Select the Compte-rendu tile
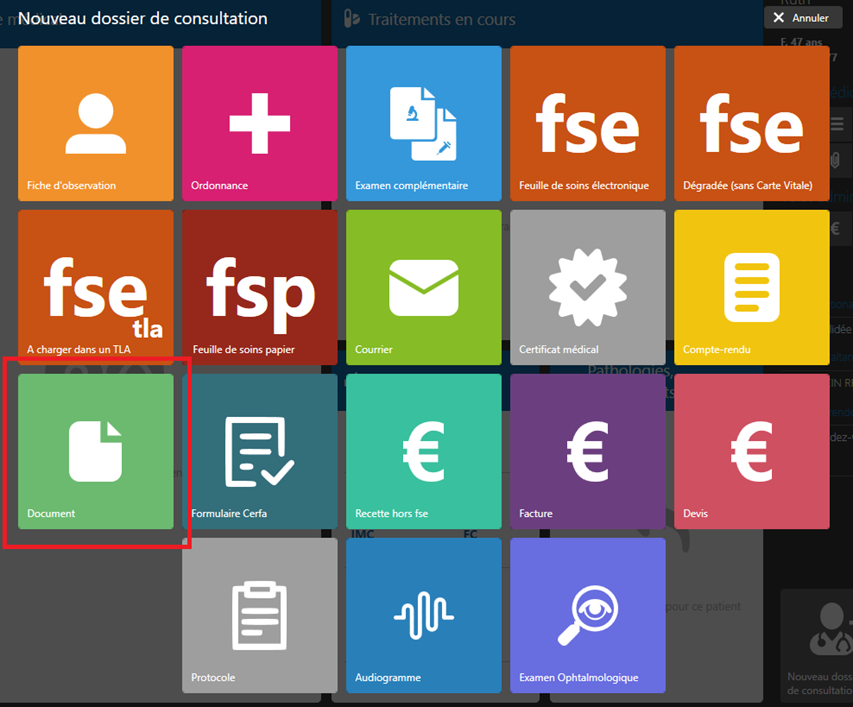 coord(752,287)
